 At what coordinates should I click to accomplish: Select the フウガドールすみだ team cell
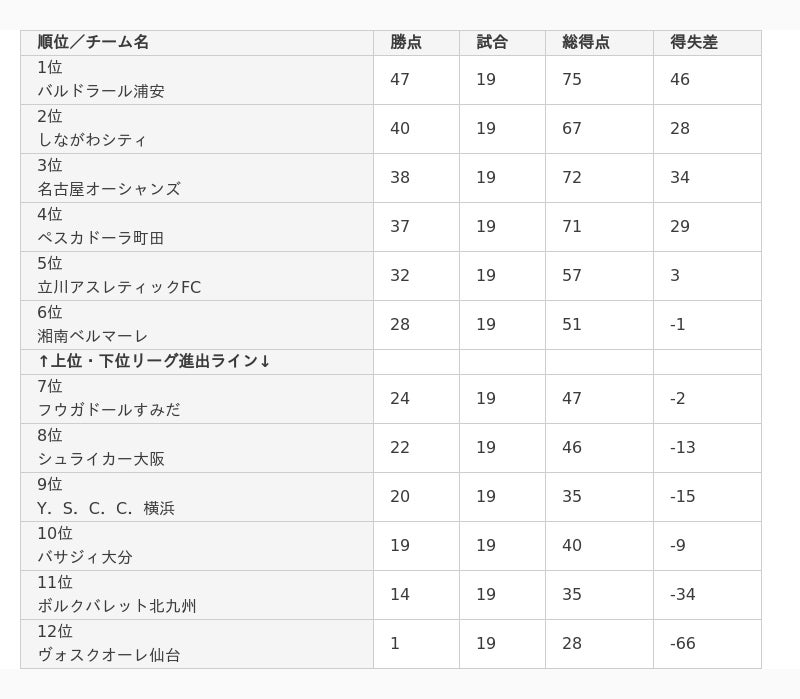[197, 399]
